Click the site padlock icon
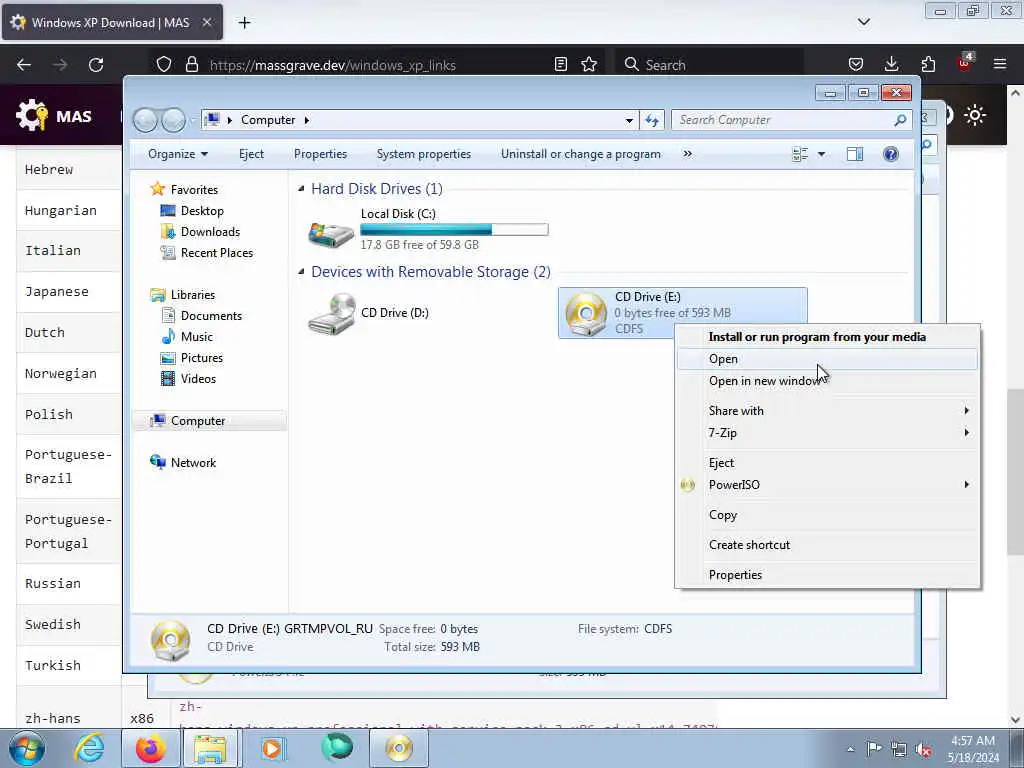 (191, 64)
